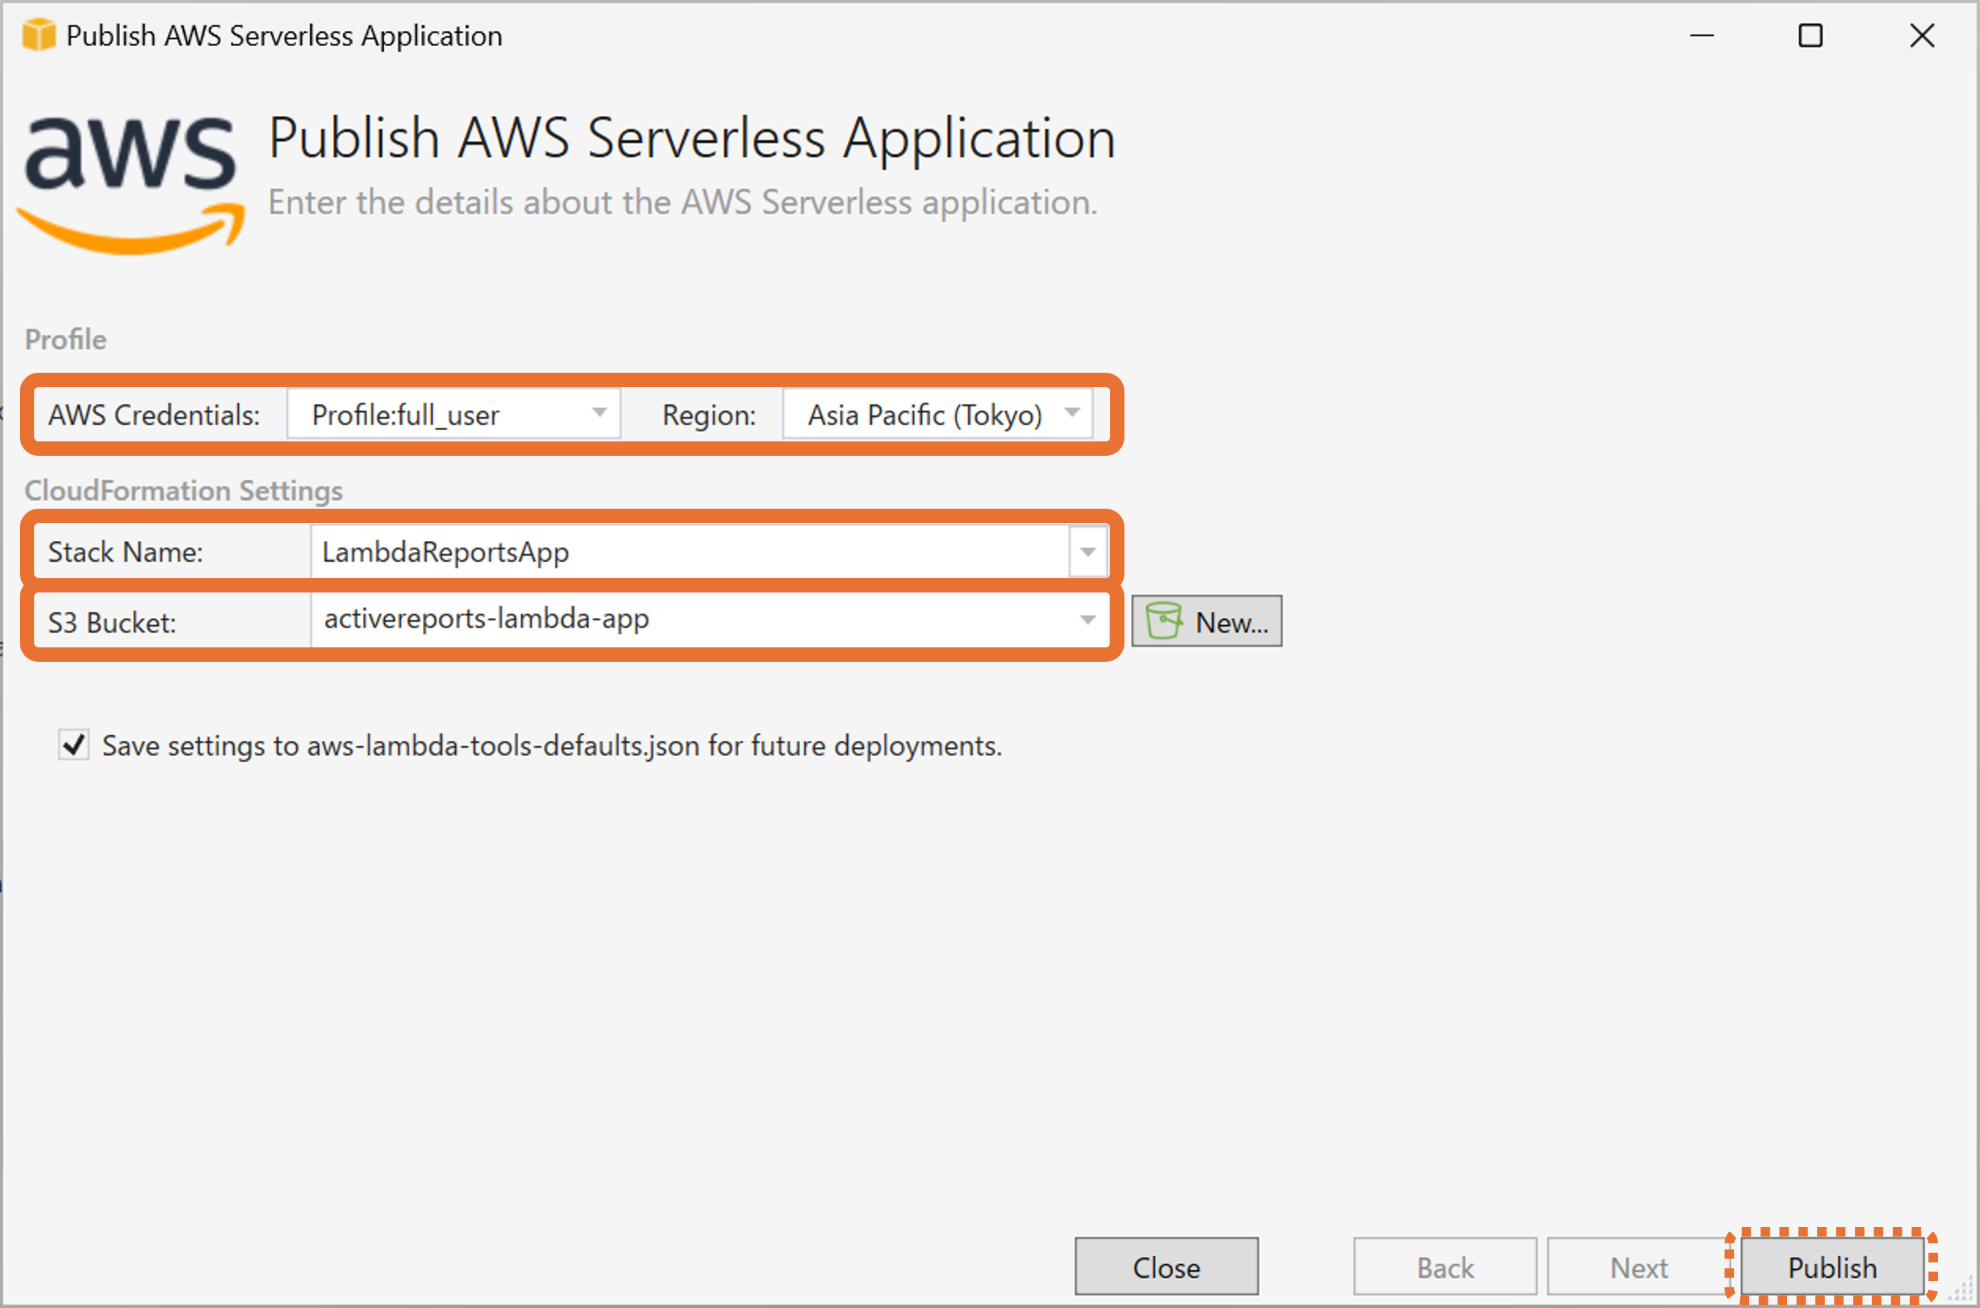Click the "AWS Credentials:" label
The image size is (1980, 1308).
pos(154,415)
